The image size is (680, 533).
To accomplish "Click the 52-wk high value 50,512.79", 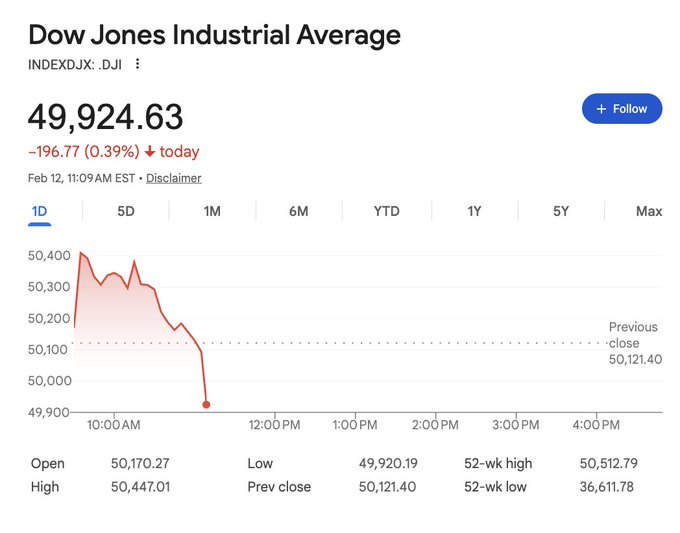I will click(x=606, y=463).
